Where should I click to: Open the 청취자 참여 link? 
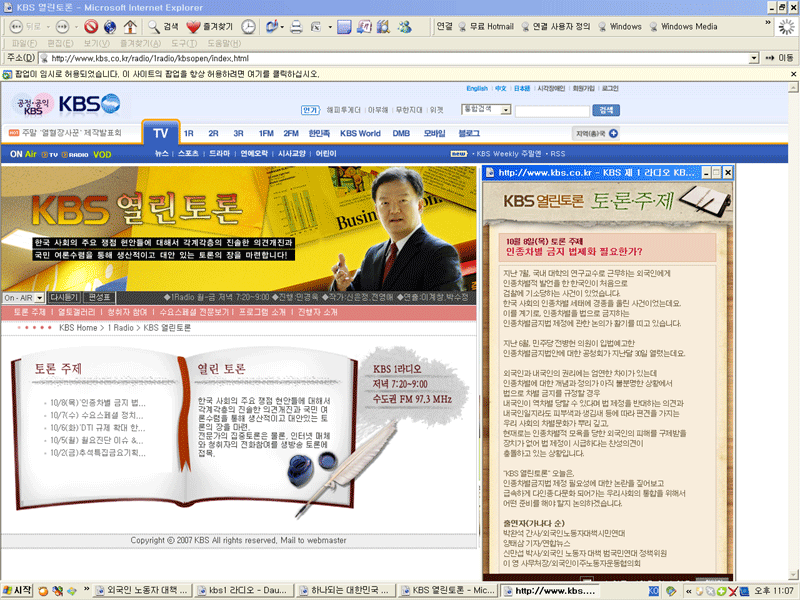tap(127, 312)
